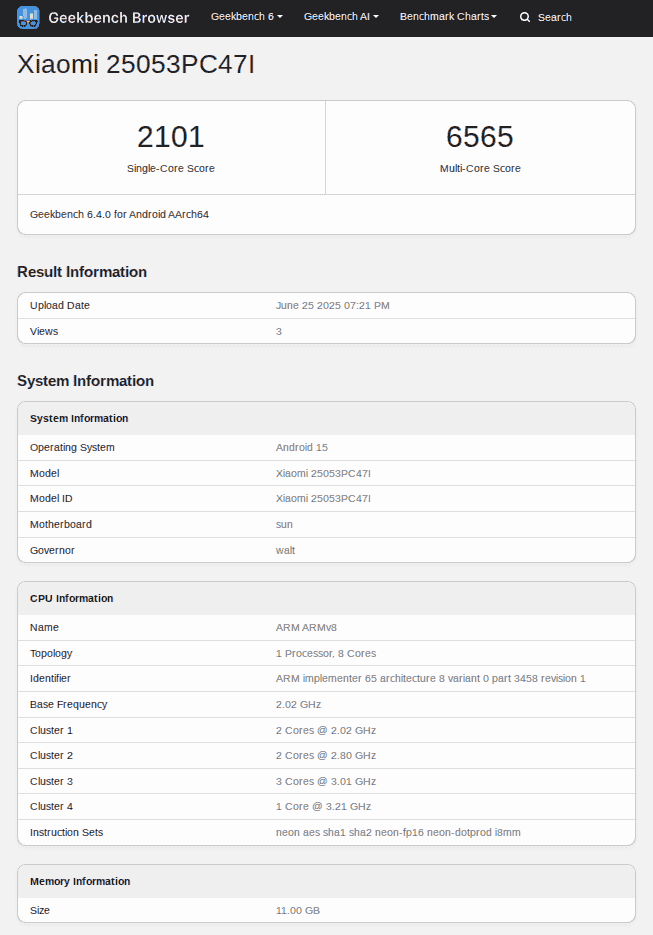653x935 pixels.
Task: Go to Geekbench Browser home via brand text
Action: coord(118,17)
